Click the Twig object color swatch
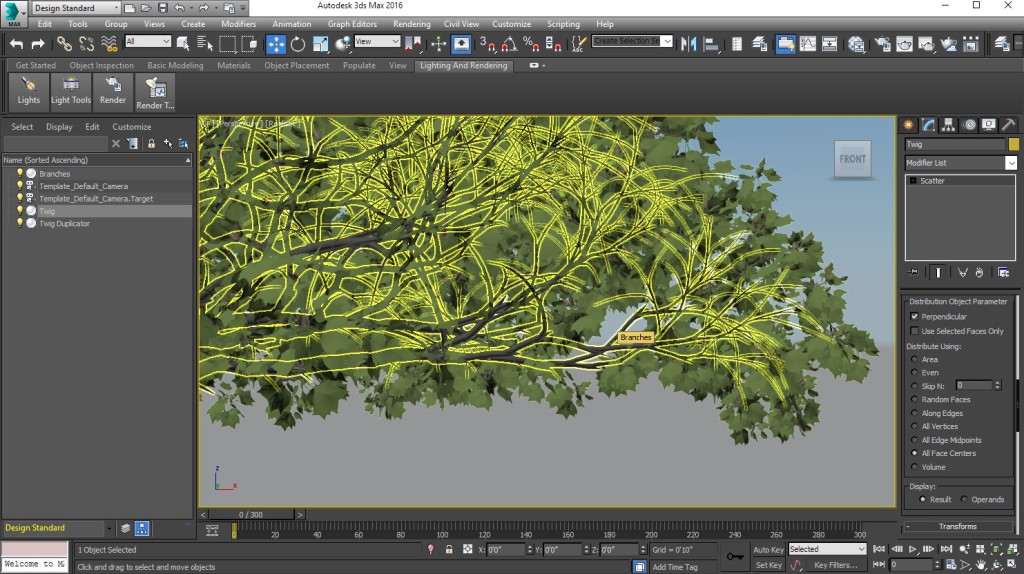The width and height of the screenshot is (1024, 574). pyautogui.click(x=1014, y=144)
